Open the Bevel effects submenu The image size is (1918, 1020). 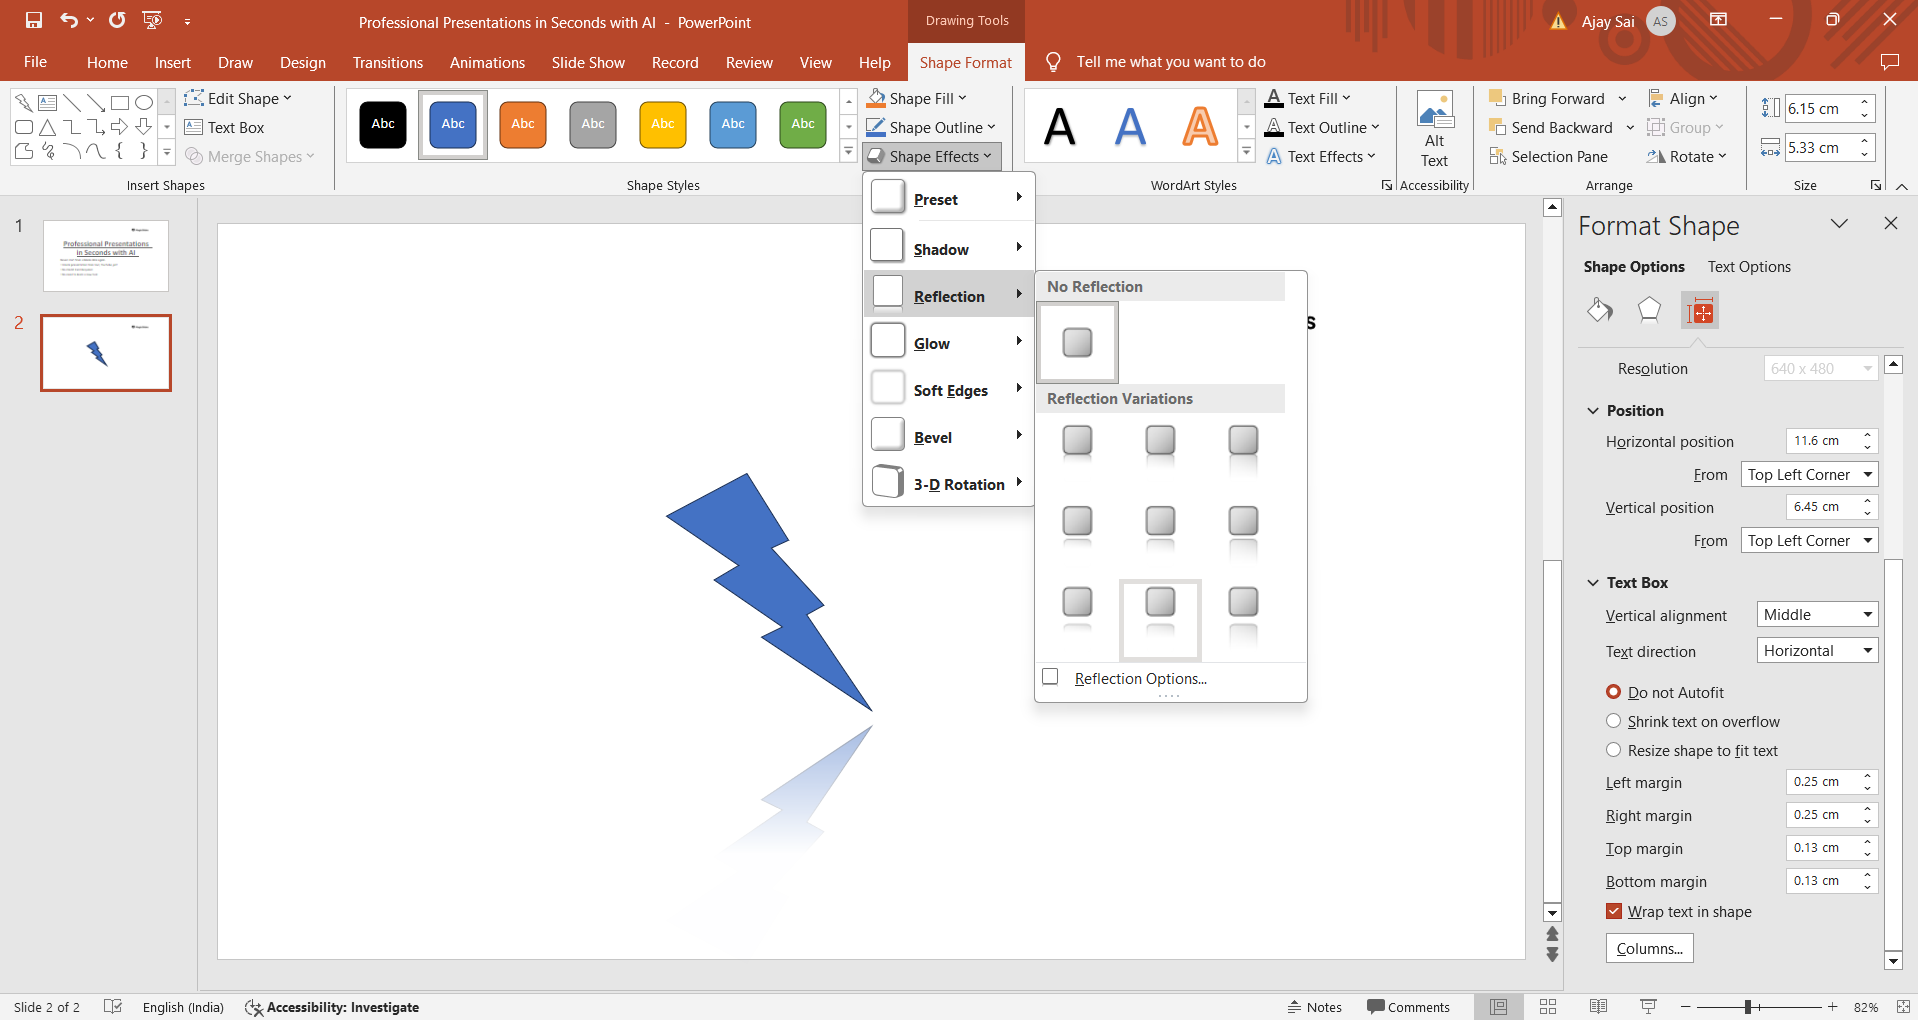[948, 436]
